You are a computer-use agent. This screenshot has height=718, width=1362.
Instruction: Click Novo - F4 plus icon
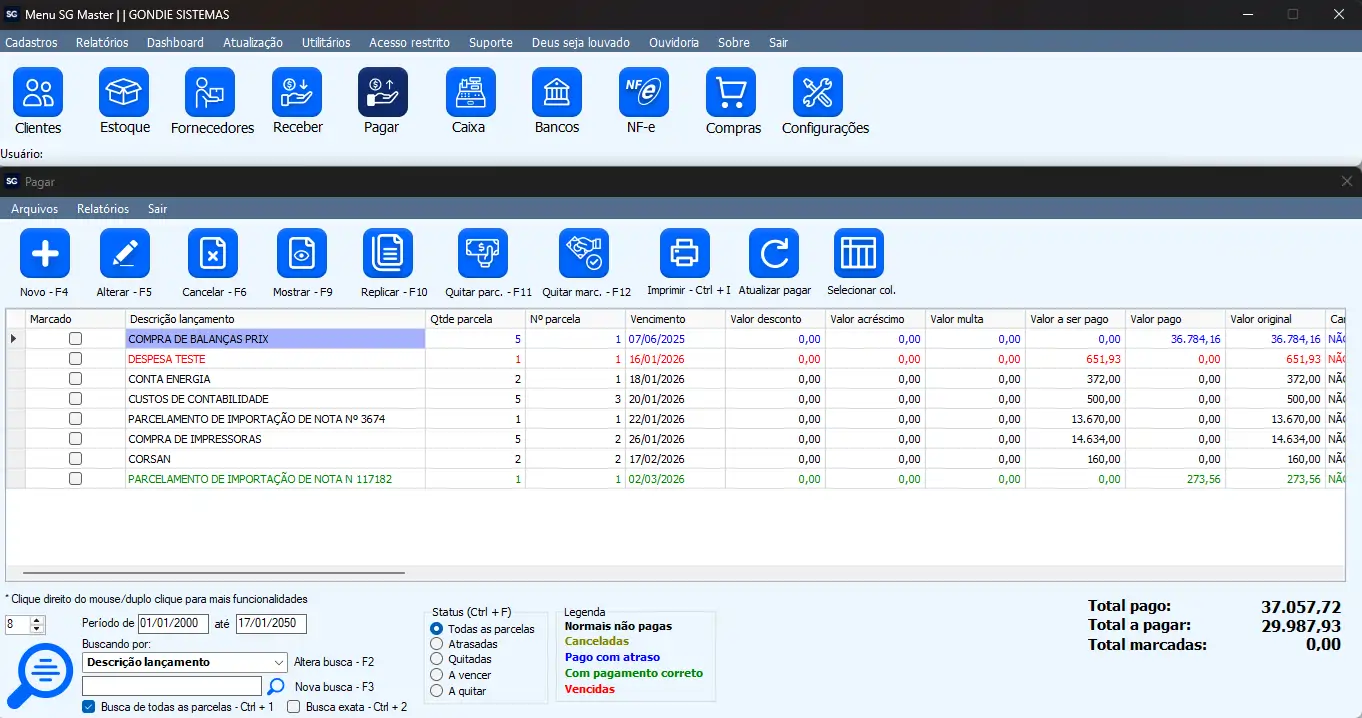click(x=45, y=254)
